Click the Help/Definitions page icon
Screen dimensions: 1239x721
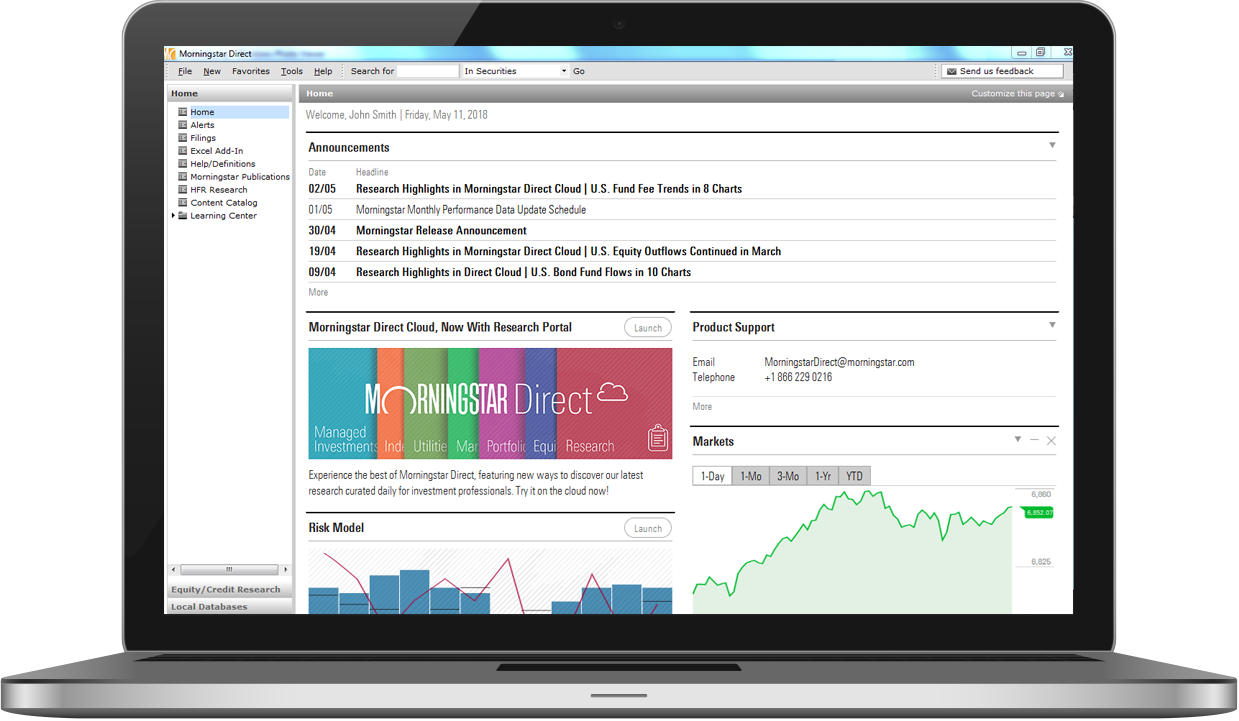(x=183, y=164)
